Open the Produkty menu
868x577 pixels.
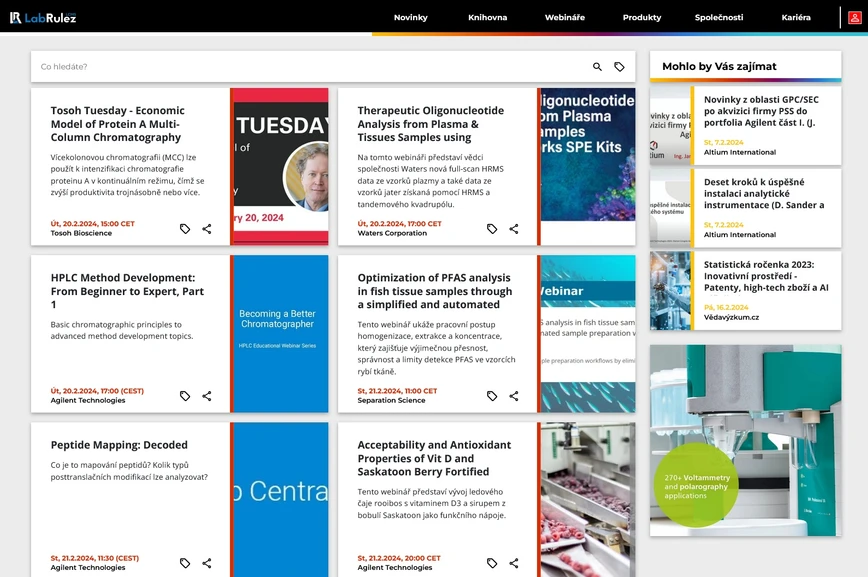click(x=642, y=17)
